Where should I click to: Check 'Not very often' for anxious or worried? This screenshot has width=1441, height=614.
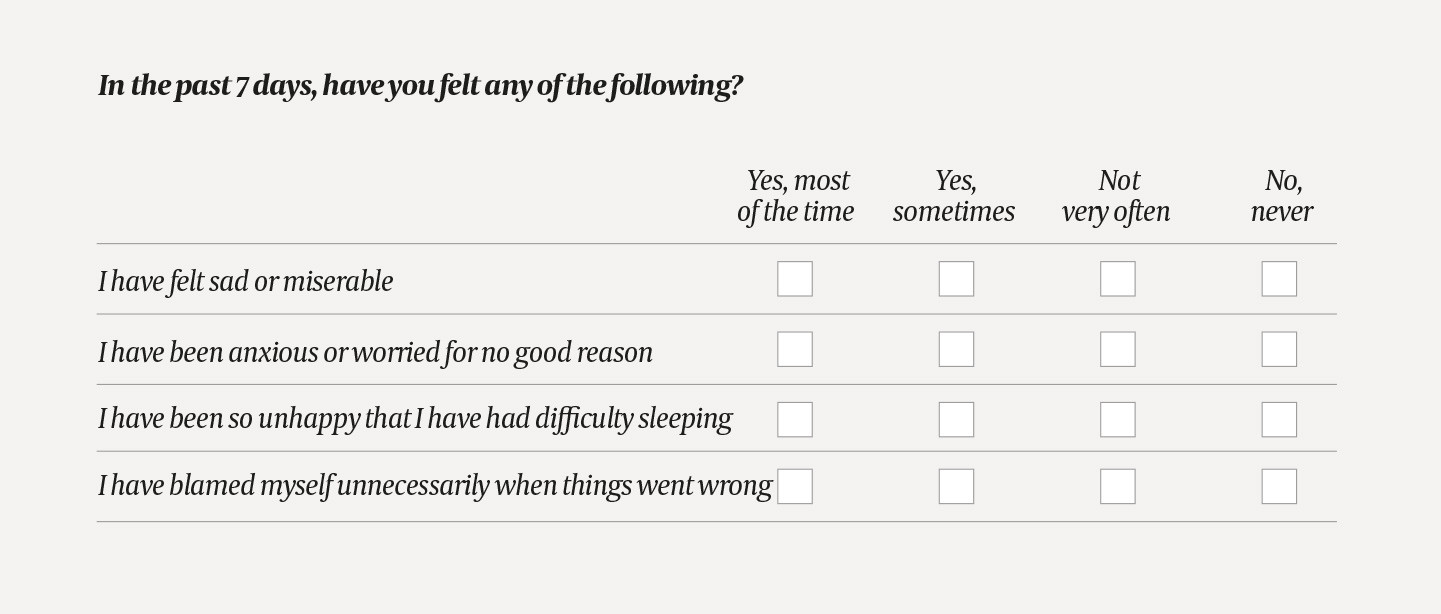click(1117, 349)
